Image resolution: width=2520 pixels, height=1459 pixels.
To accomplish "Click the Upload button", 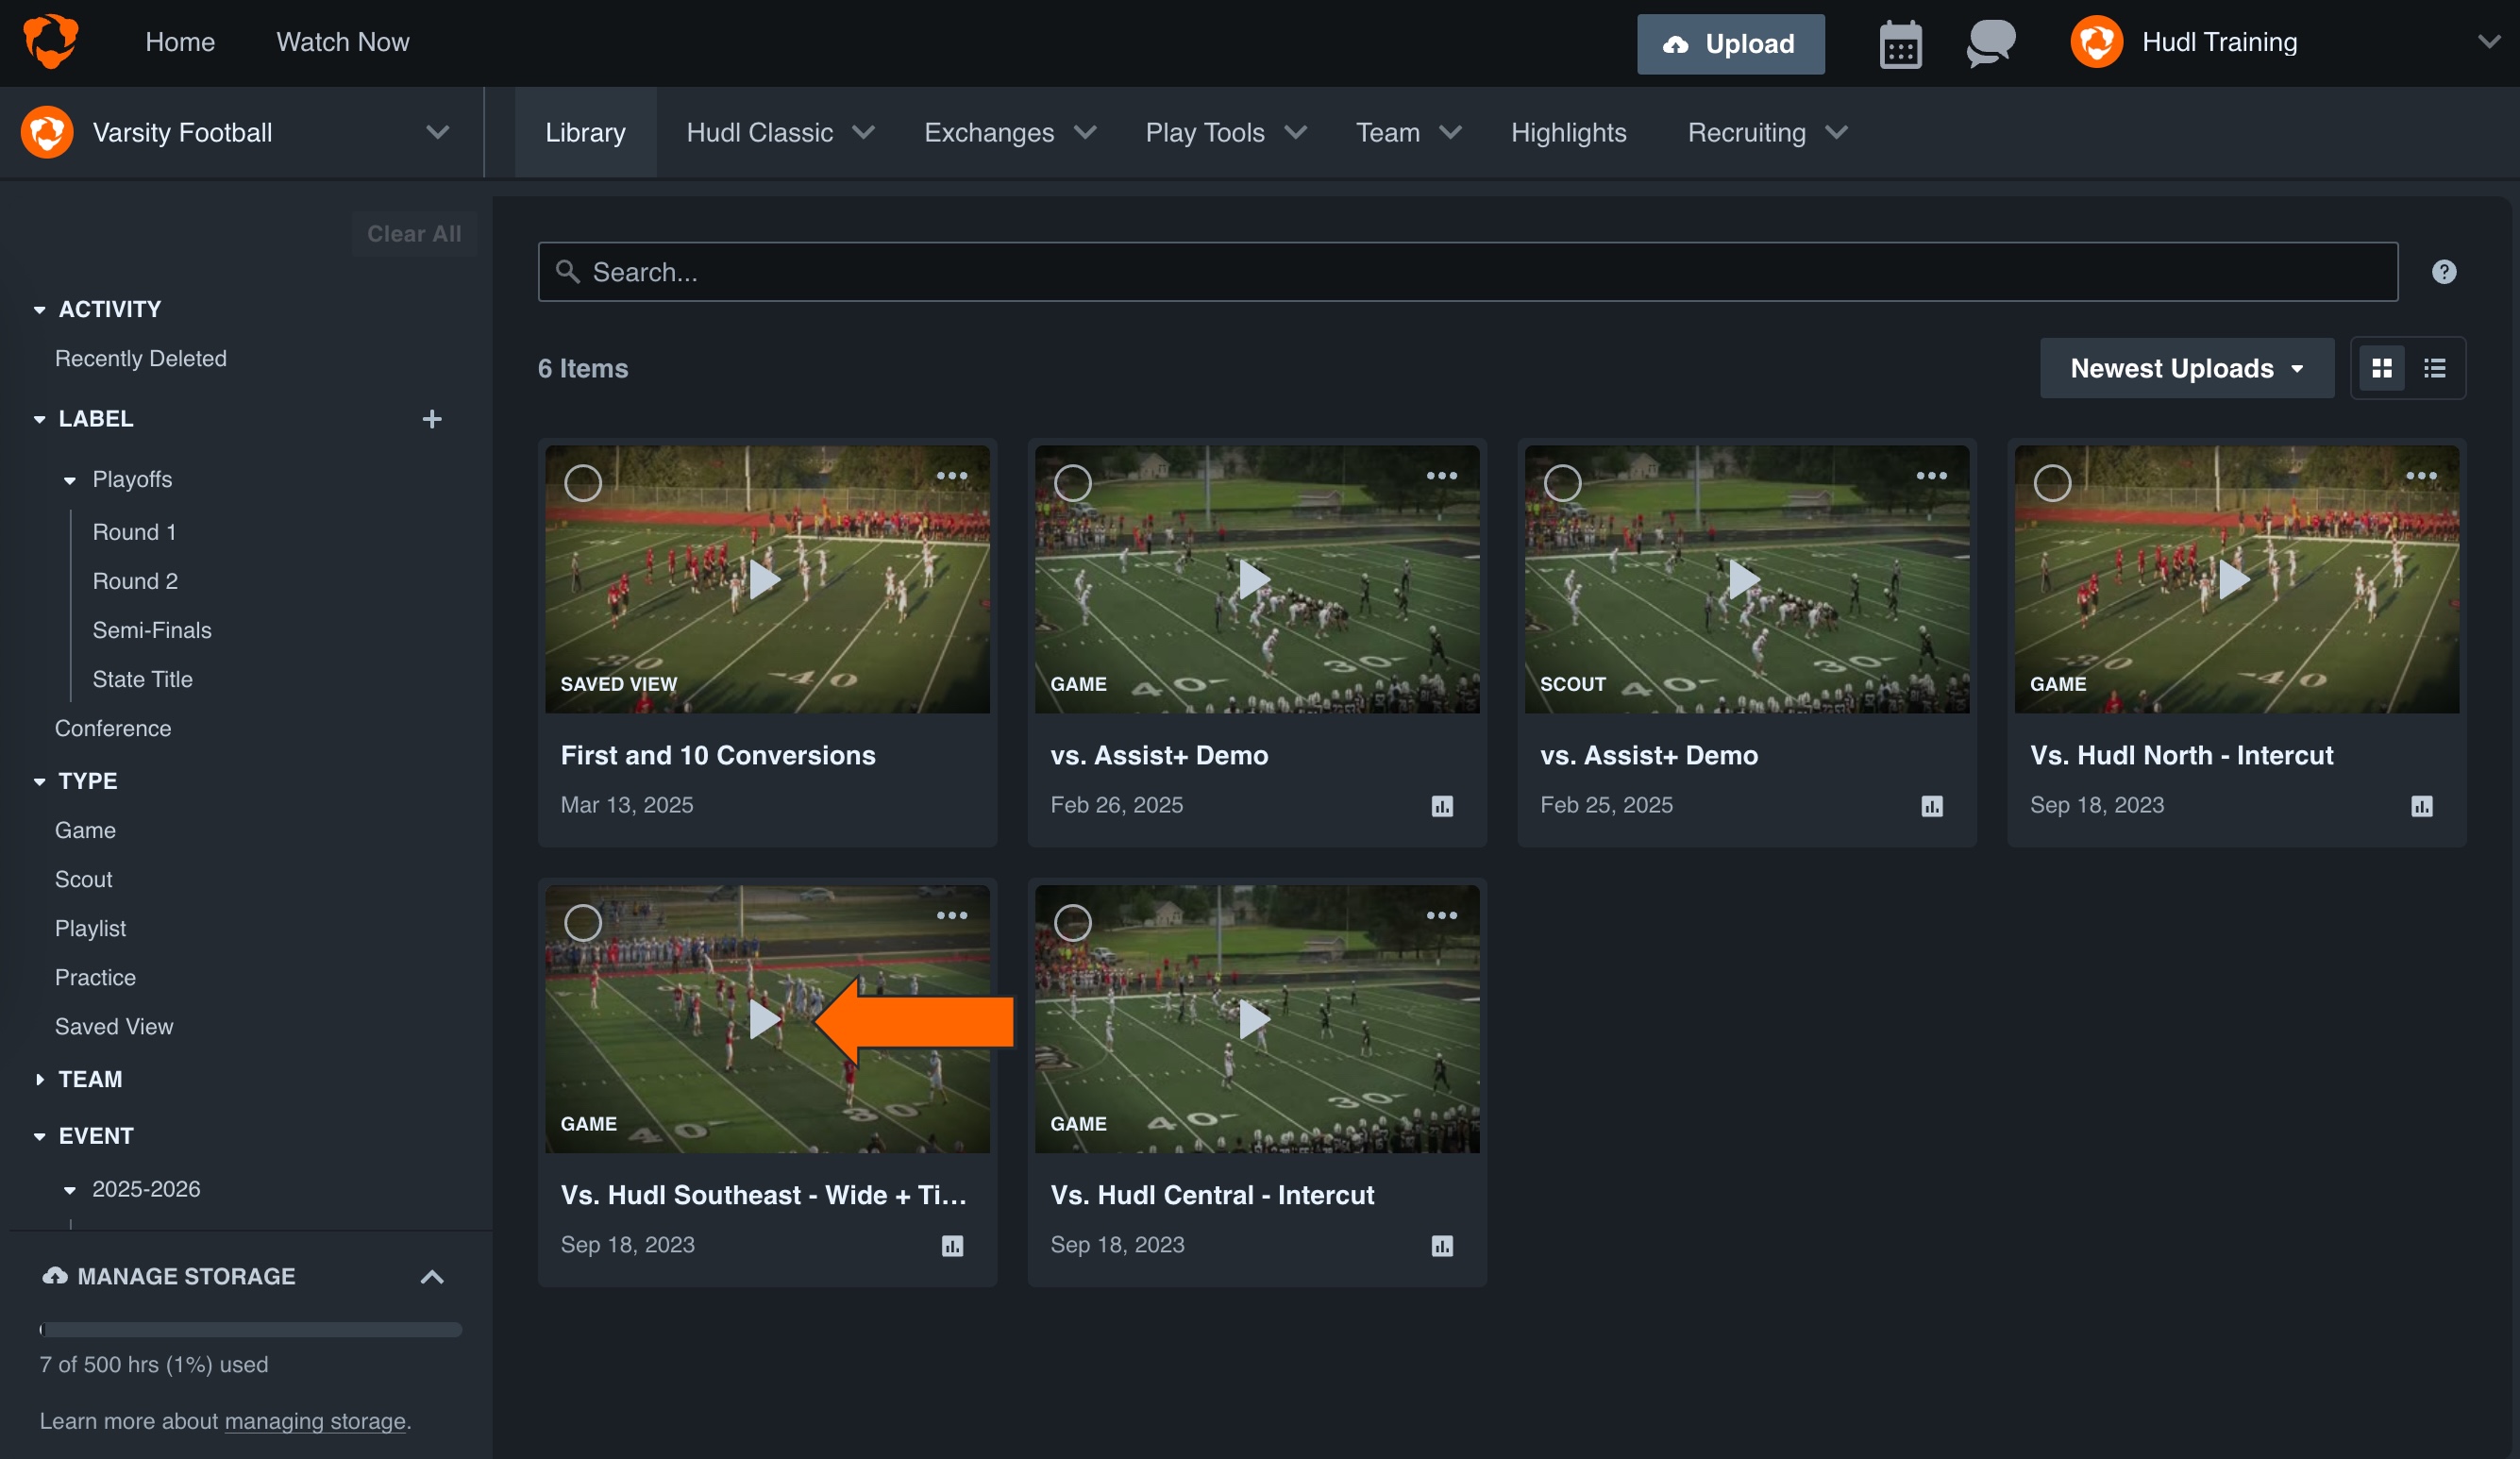I will coord(1730,44).
